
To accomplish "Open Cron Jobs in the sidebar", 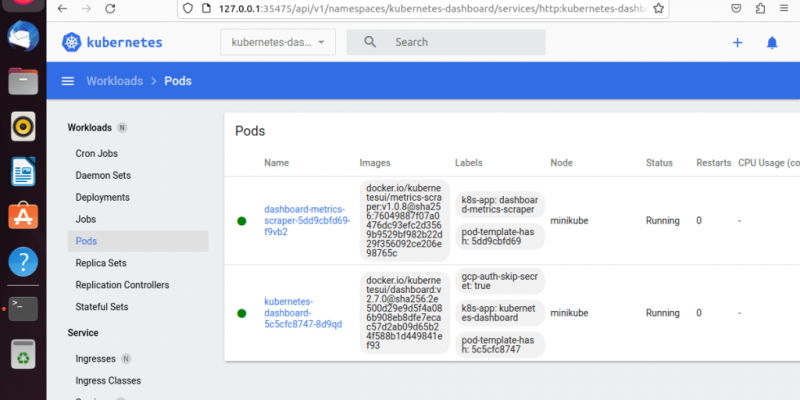I will click(96, 154).
